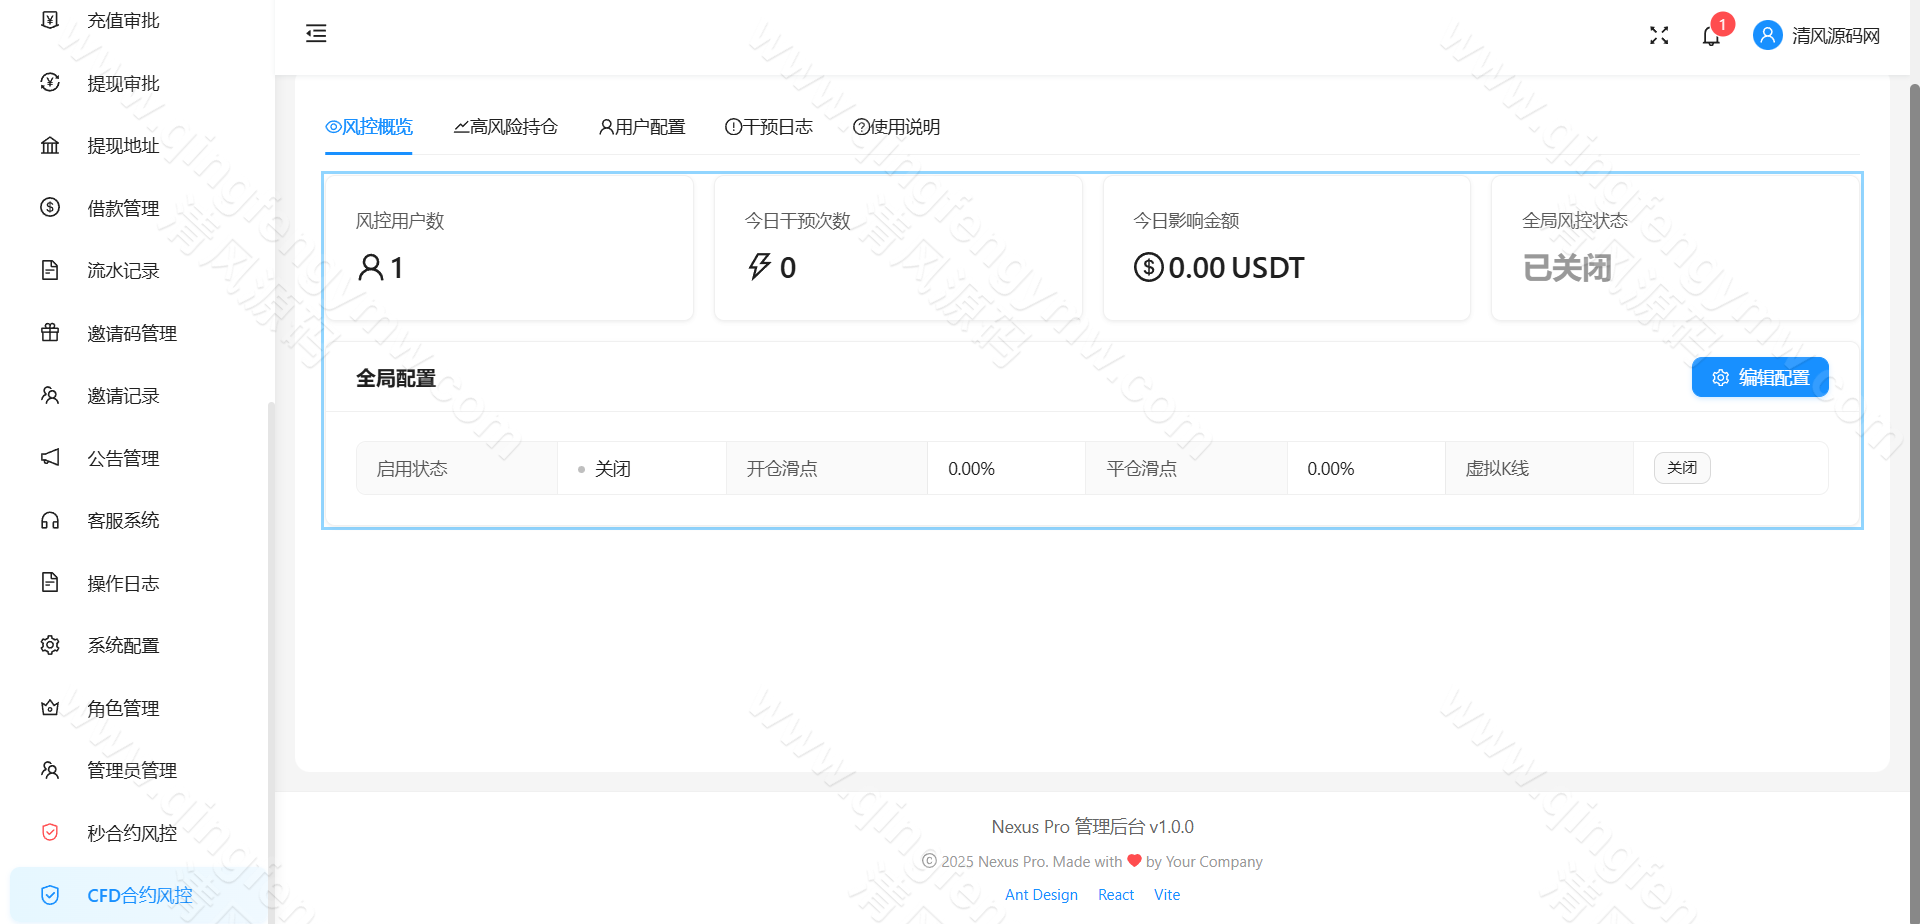Open the 干预日志 tab
Image resolution: width=1920 pixels, height=924 pixels.
pyautogui.click(x=770, y=127)
